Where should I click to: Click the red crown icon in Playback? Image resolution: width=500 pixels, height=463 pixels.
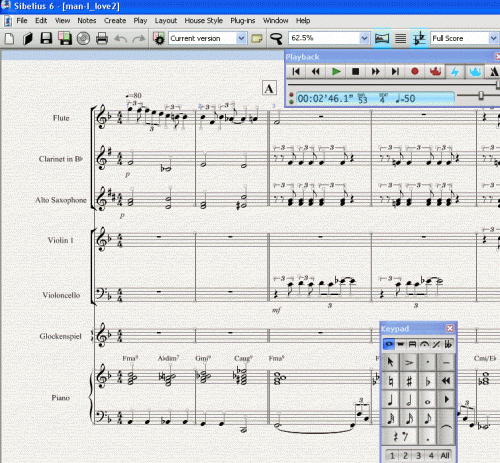[435, 71]
